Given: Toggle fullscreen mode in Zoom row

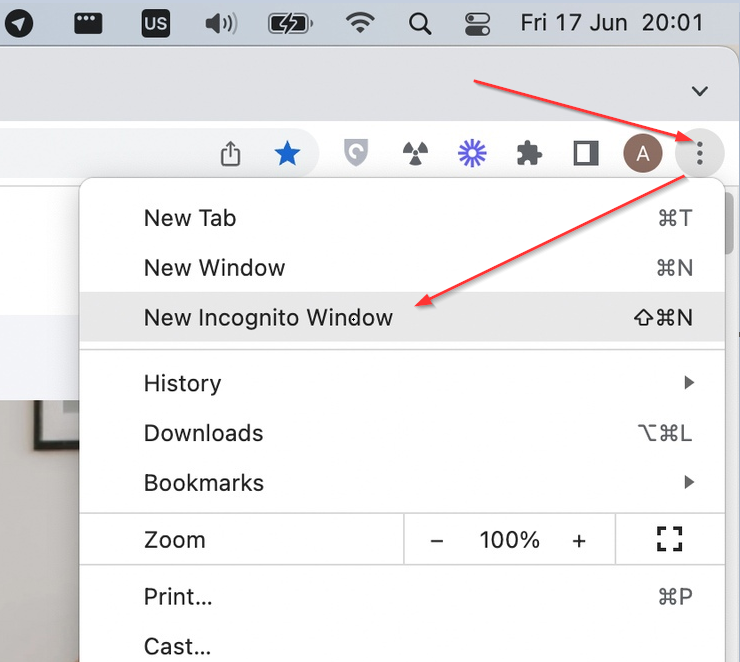Looking at the screenshot, I should click(x=669, y=540).
